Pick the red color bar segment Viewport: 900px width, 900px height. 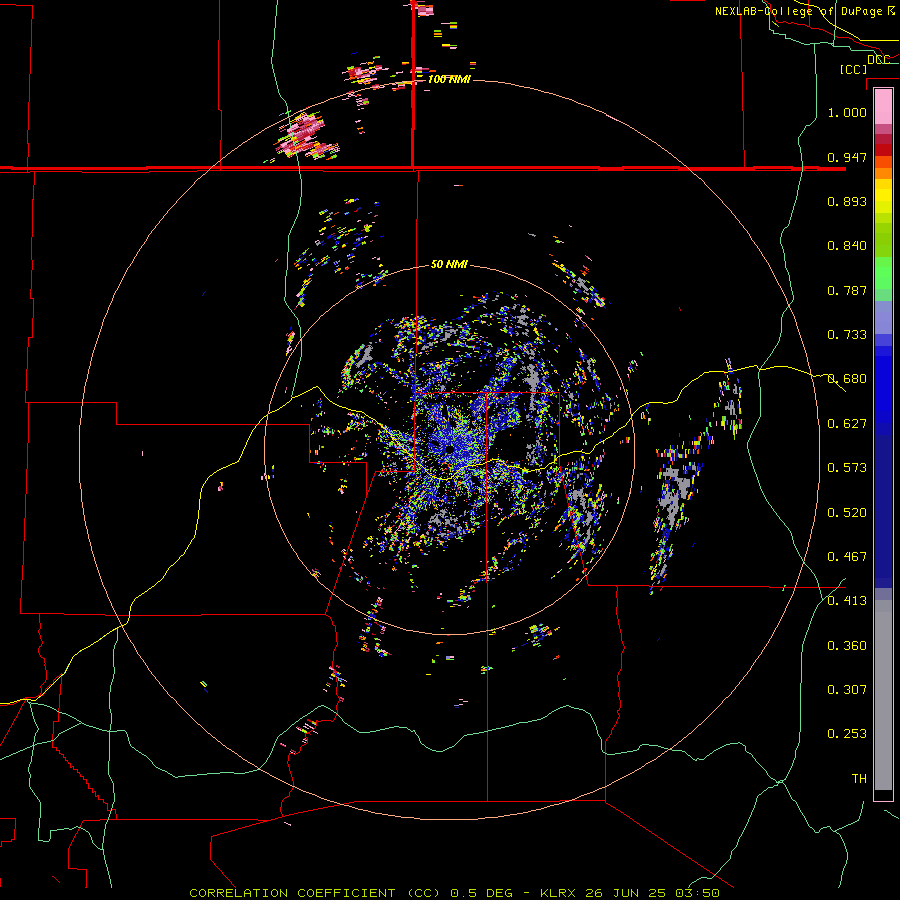click(883, 150)
